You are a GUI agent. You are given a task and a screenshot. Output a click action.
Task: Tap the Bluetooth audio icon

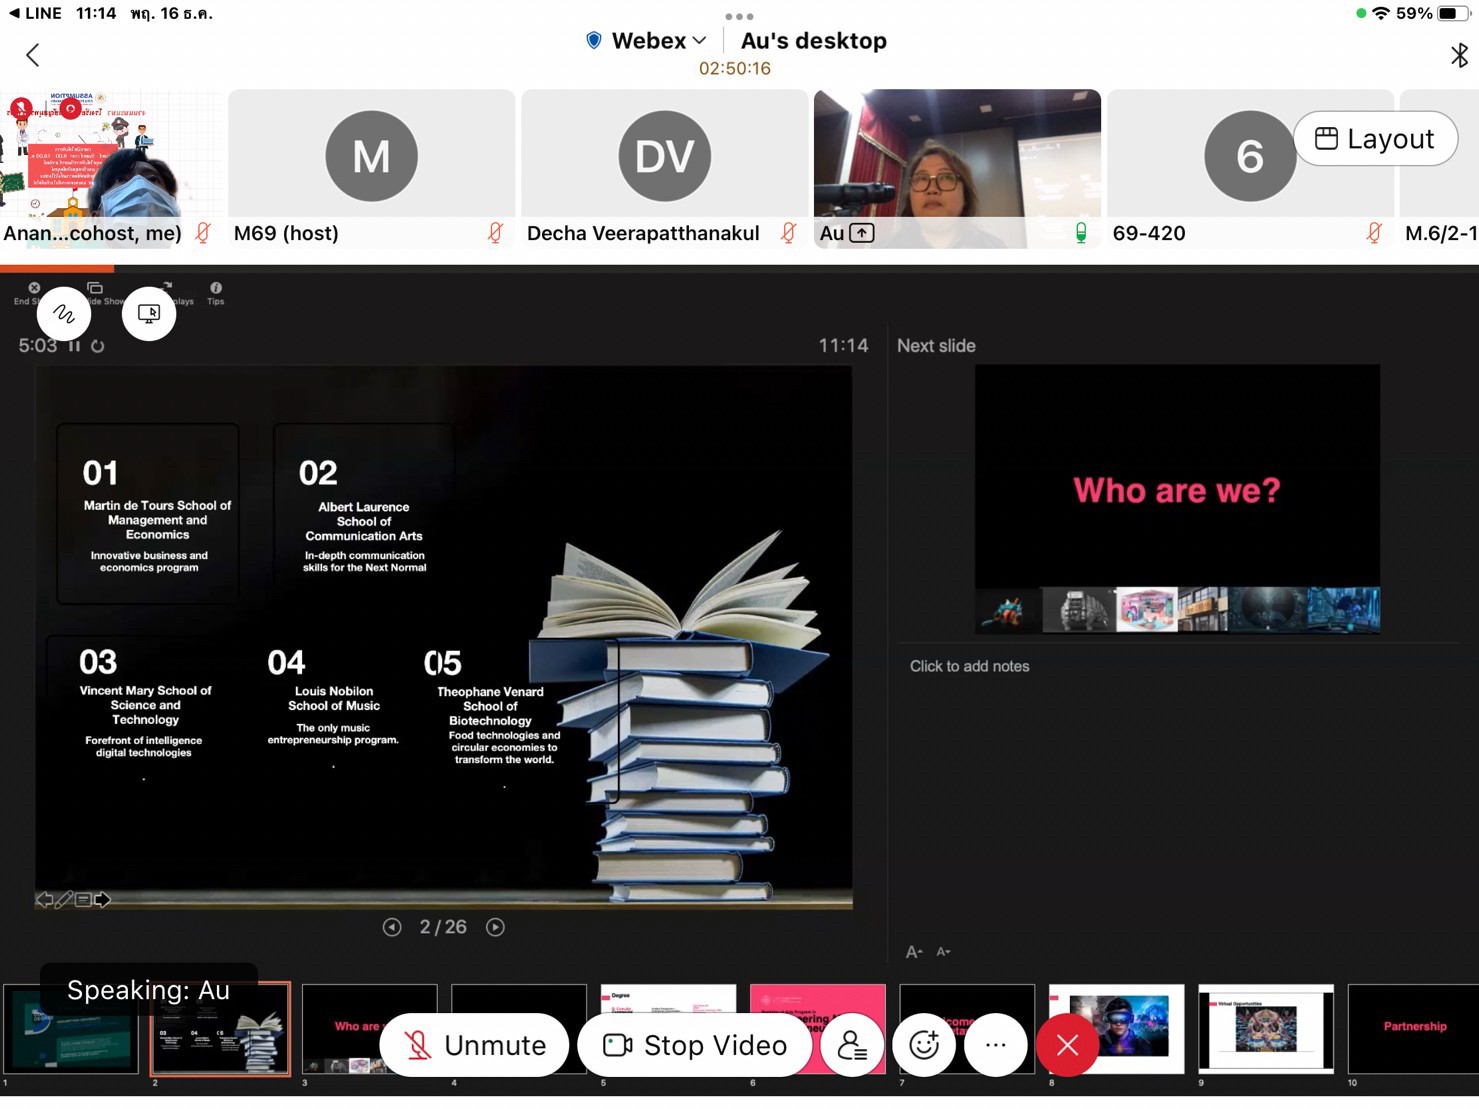pyautogui.click(x=1459, y=55)
